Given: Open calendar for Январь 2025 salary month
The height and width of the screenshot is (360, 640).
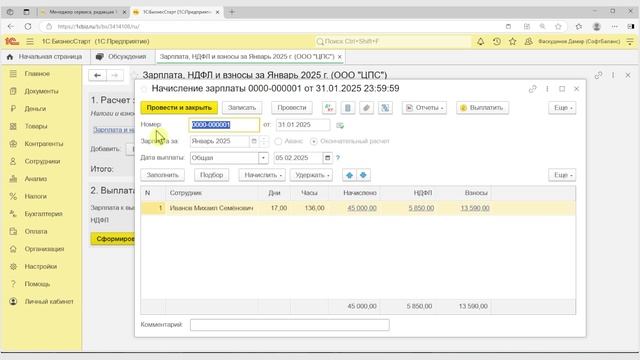Looking at the screenshot, I should [x=254, y=141].
